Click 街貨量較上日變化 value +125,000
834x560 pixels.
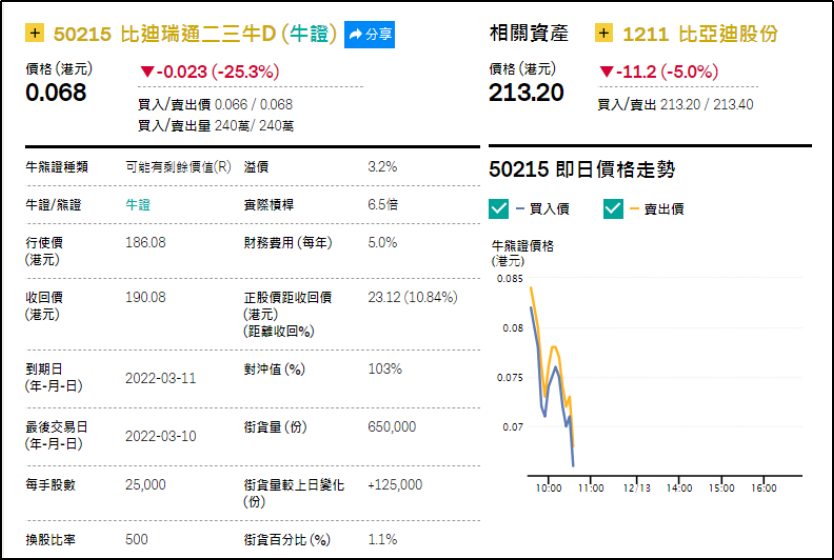pos(395,485)
